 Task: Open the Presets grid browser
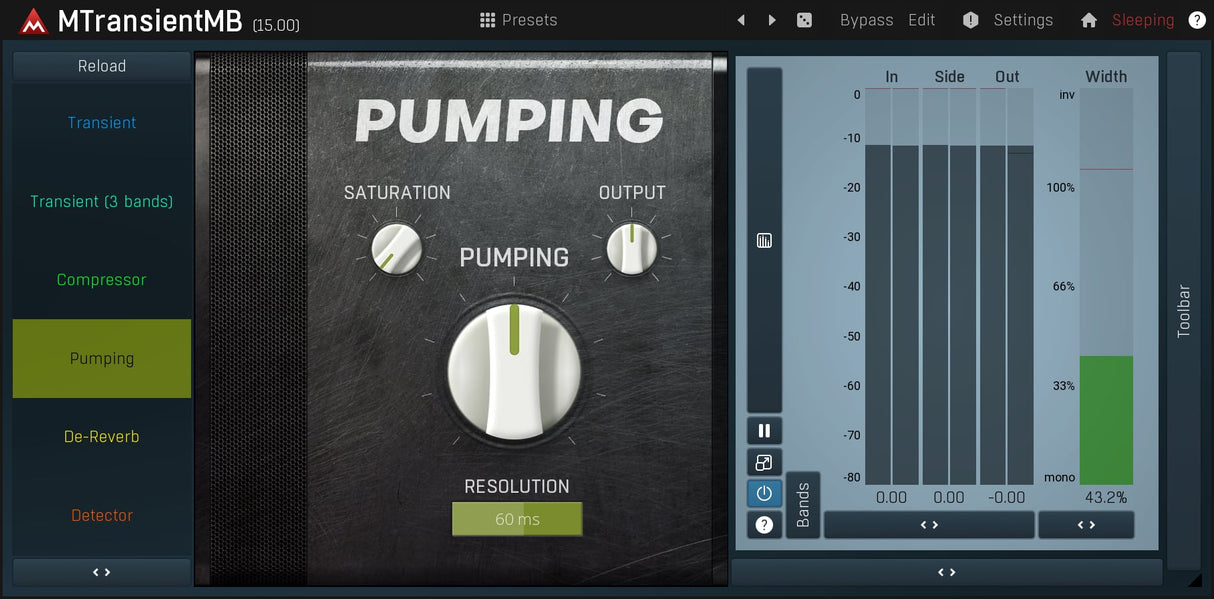(518, 20)
